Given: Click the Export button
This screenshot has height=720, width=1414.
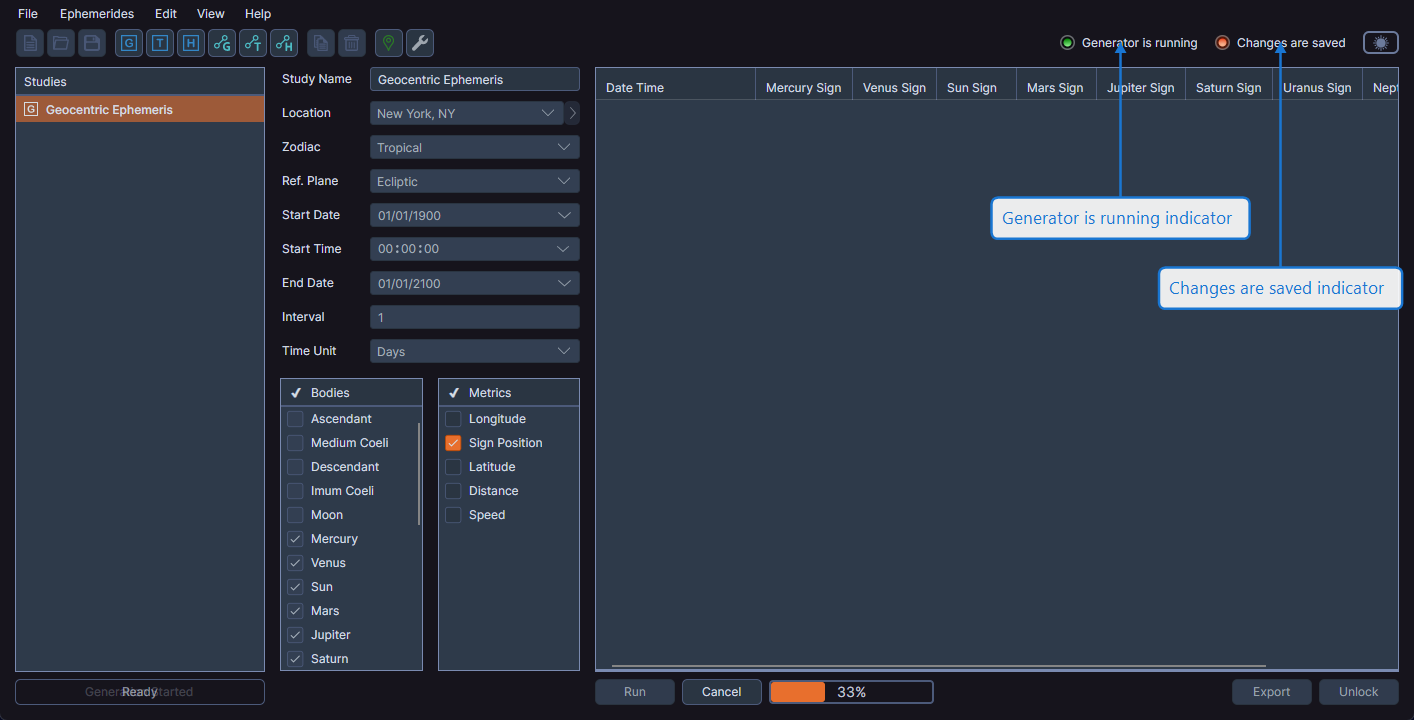Looking at the screenshot, I should pyautogui.click(x=1271, y=691).
